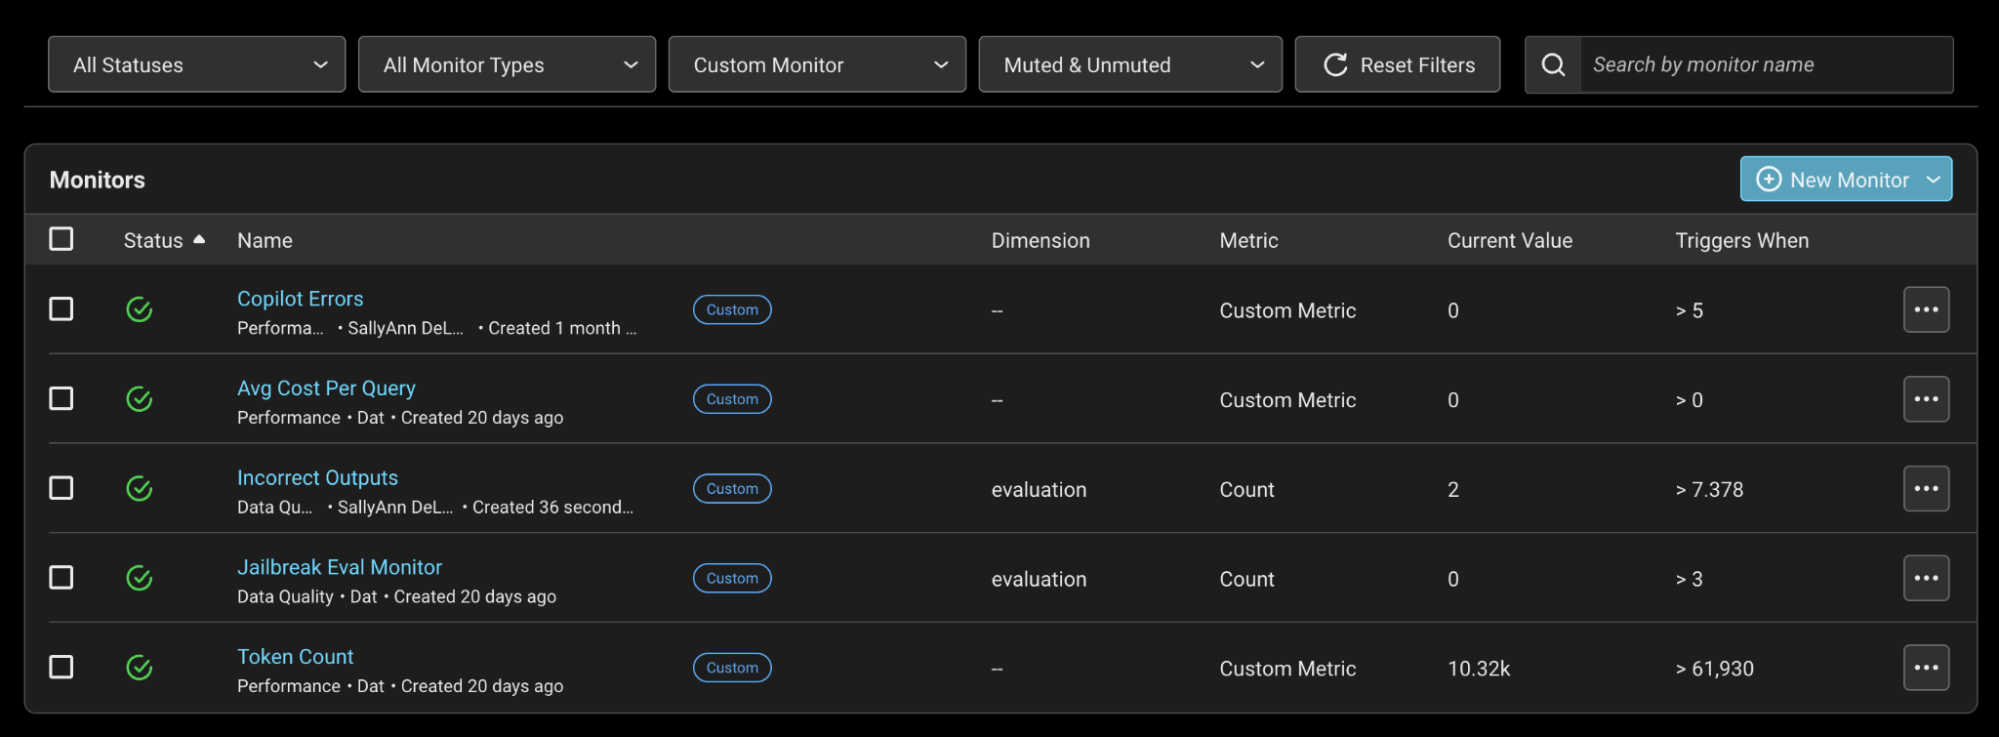Click the healthy status icon for Avg Cost Per Query
The width and height of the screenshot is (1999, 737).
click(140, 399)
